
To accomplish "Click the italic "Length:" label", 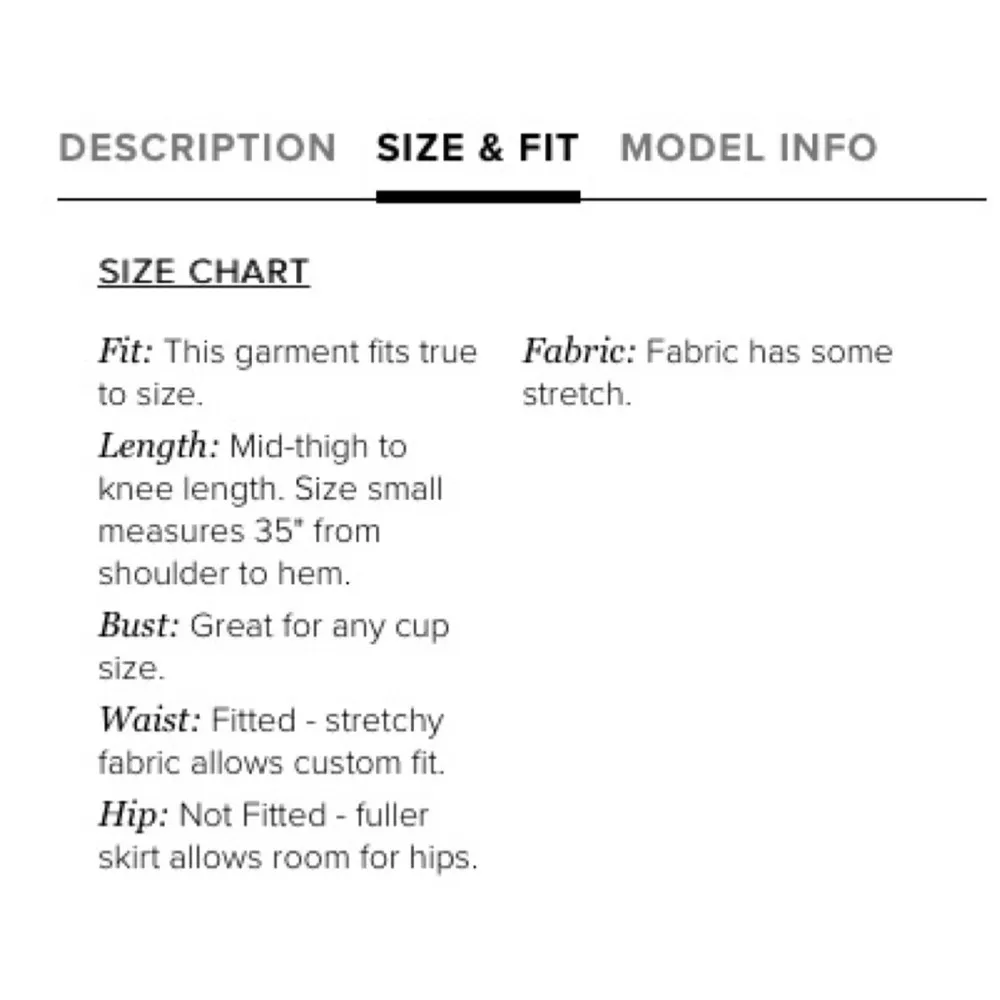I will pos(158,446).
